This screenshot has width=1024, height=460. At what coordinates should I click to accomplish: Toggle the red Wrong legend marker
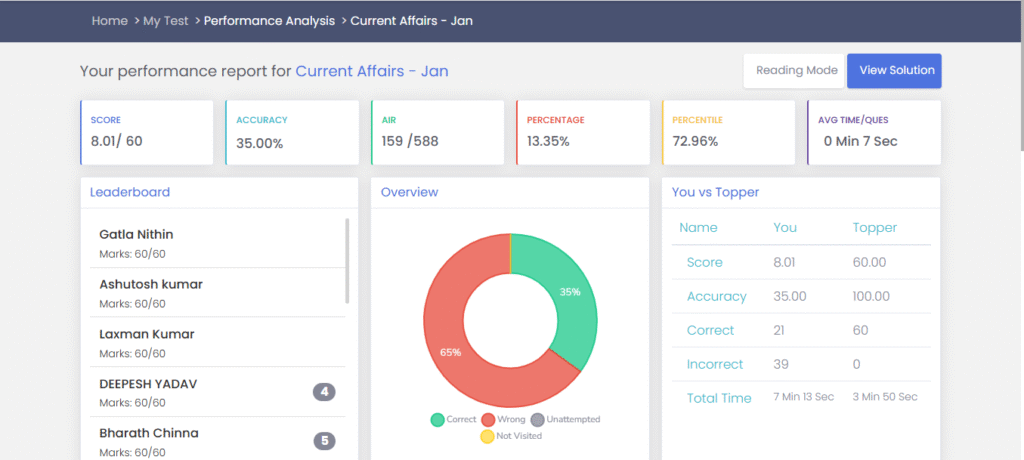489,420
